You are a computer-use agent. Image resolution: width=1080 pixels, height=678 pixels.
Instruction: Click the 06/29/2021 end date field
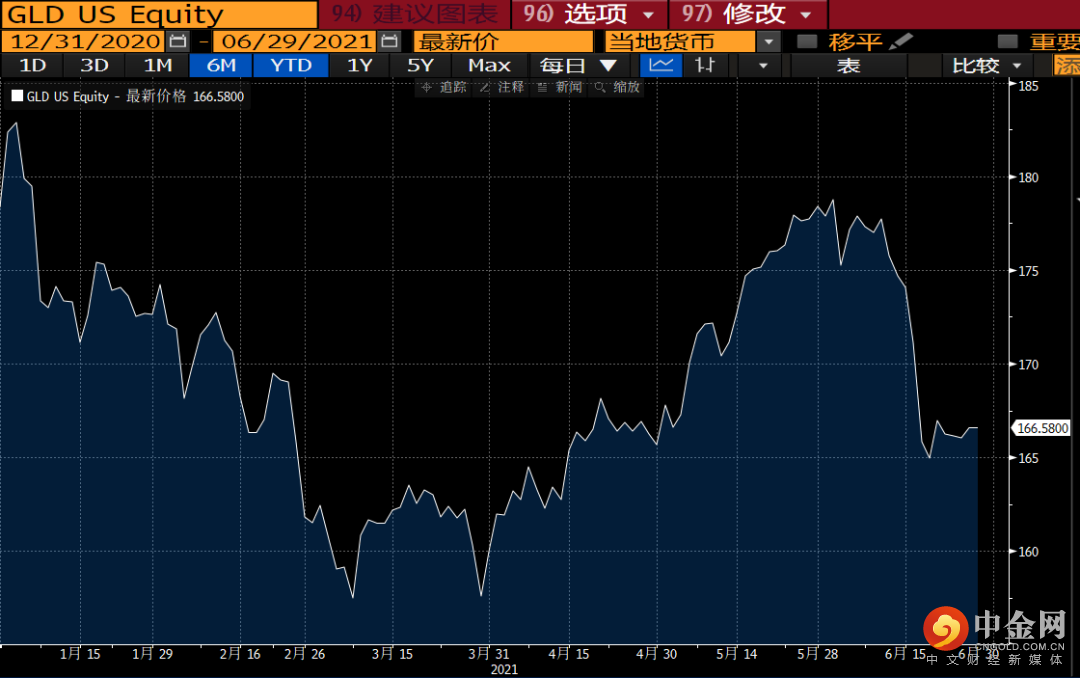(295, 41)
